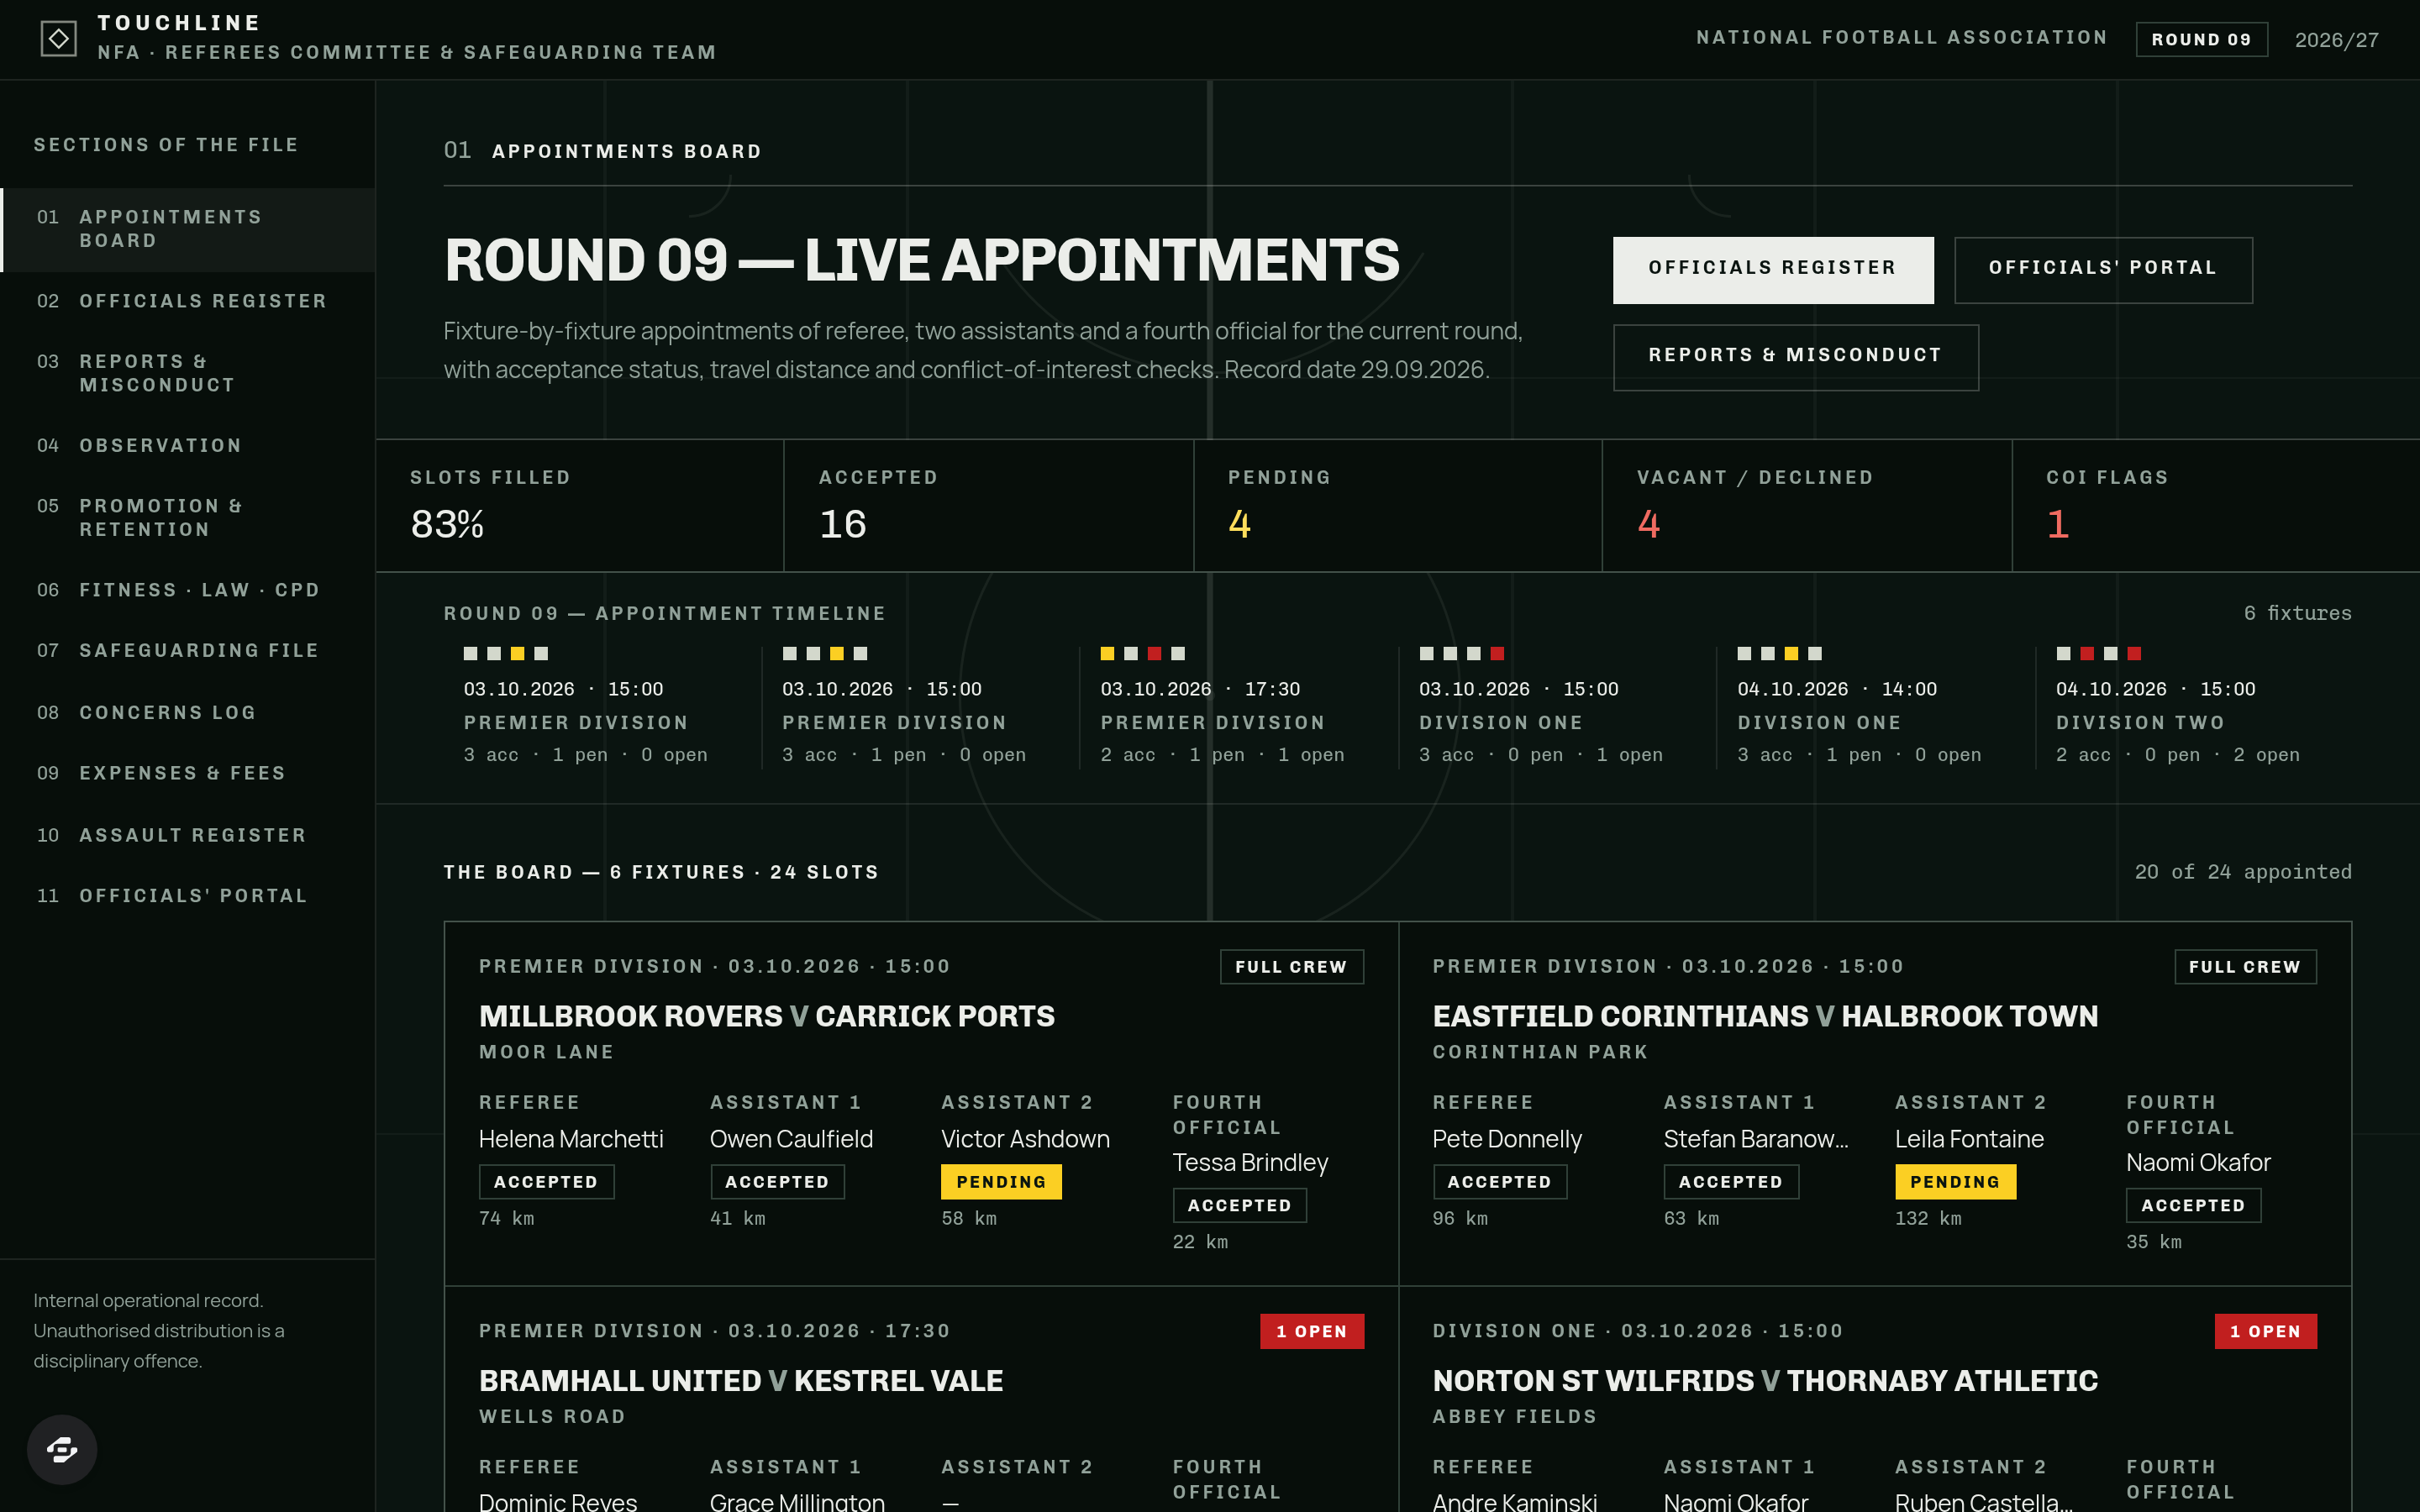Viewport: 2420px width, 1512px height.
Task: Click the Touchline diamond logo icon
Action: 59,39
